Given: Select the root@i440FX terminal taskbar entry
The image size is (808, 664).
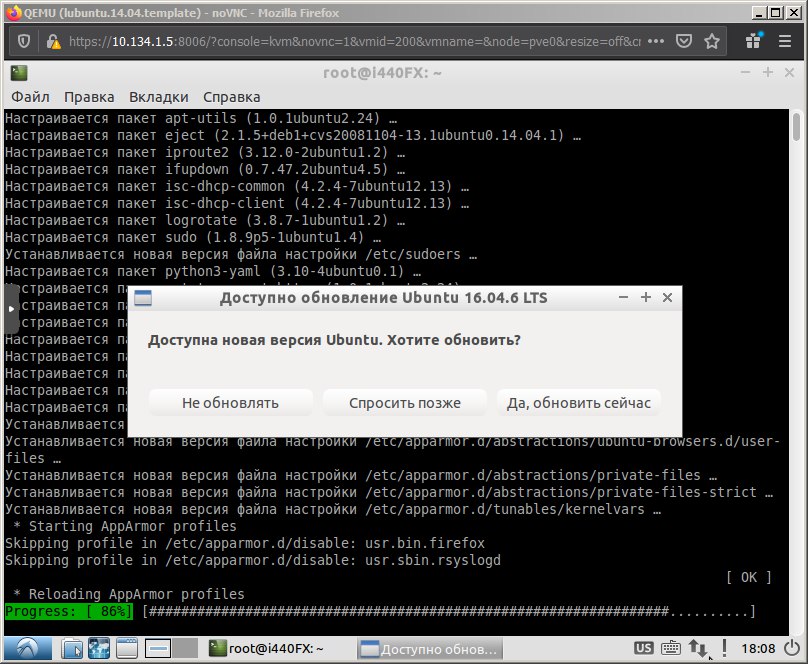Looking at the screenshot, I should coord(266,649).
